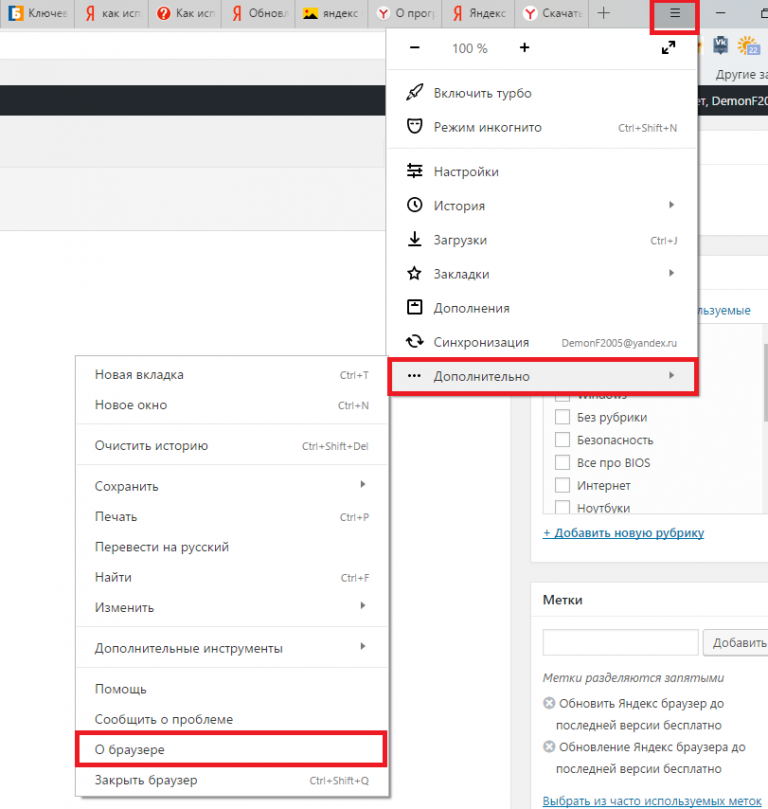The image size is (768, 809).
Task: Expand the Сохранить submenu arrow
Action: 363,484
